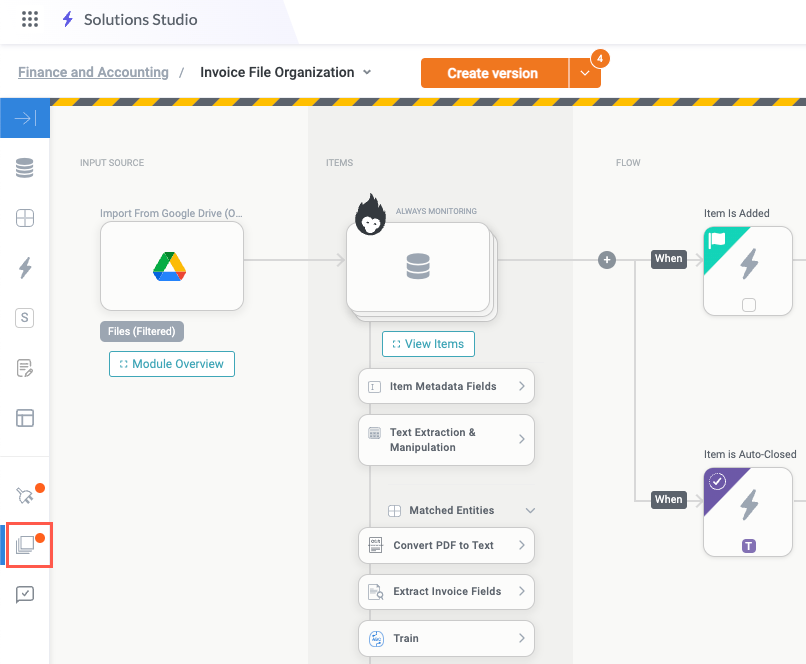
Task: Open the apps grid launcher icon
Action: click(30, 19)
